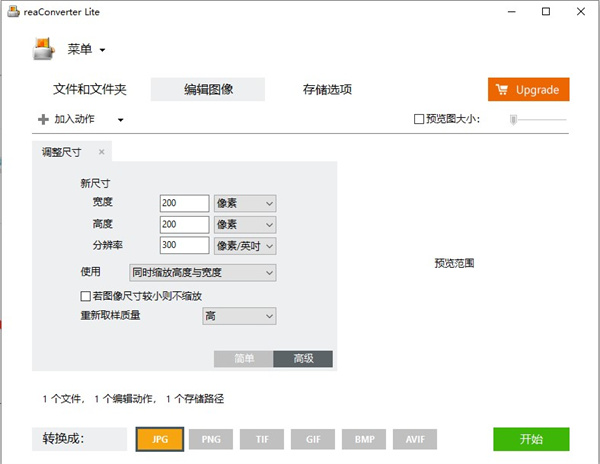Switch to the 文件和文件夹 tab
This screenshot has width=600, height=464.
click(x=90, y=89)
